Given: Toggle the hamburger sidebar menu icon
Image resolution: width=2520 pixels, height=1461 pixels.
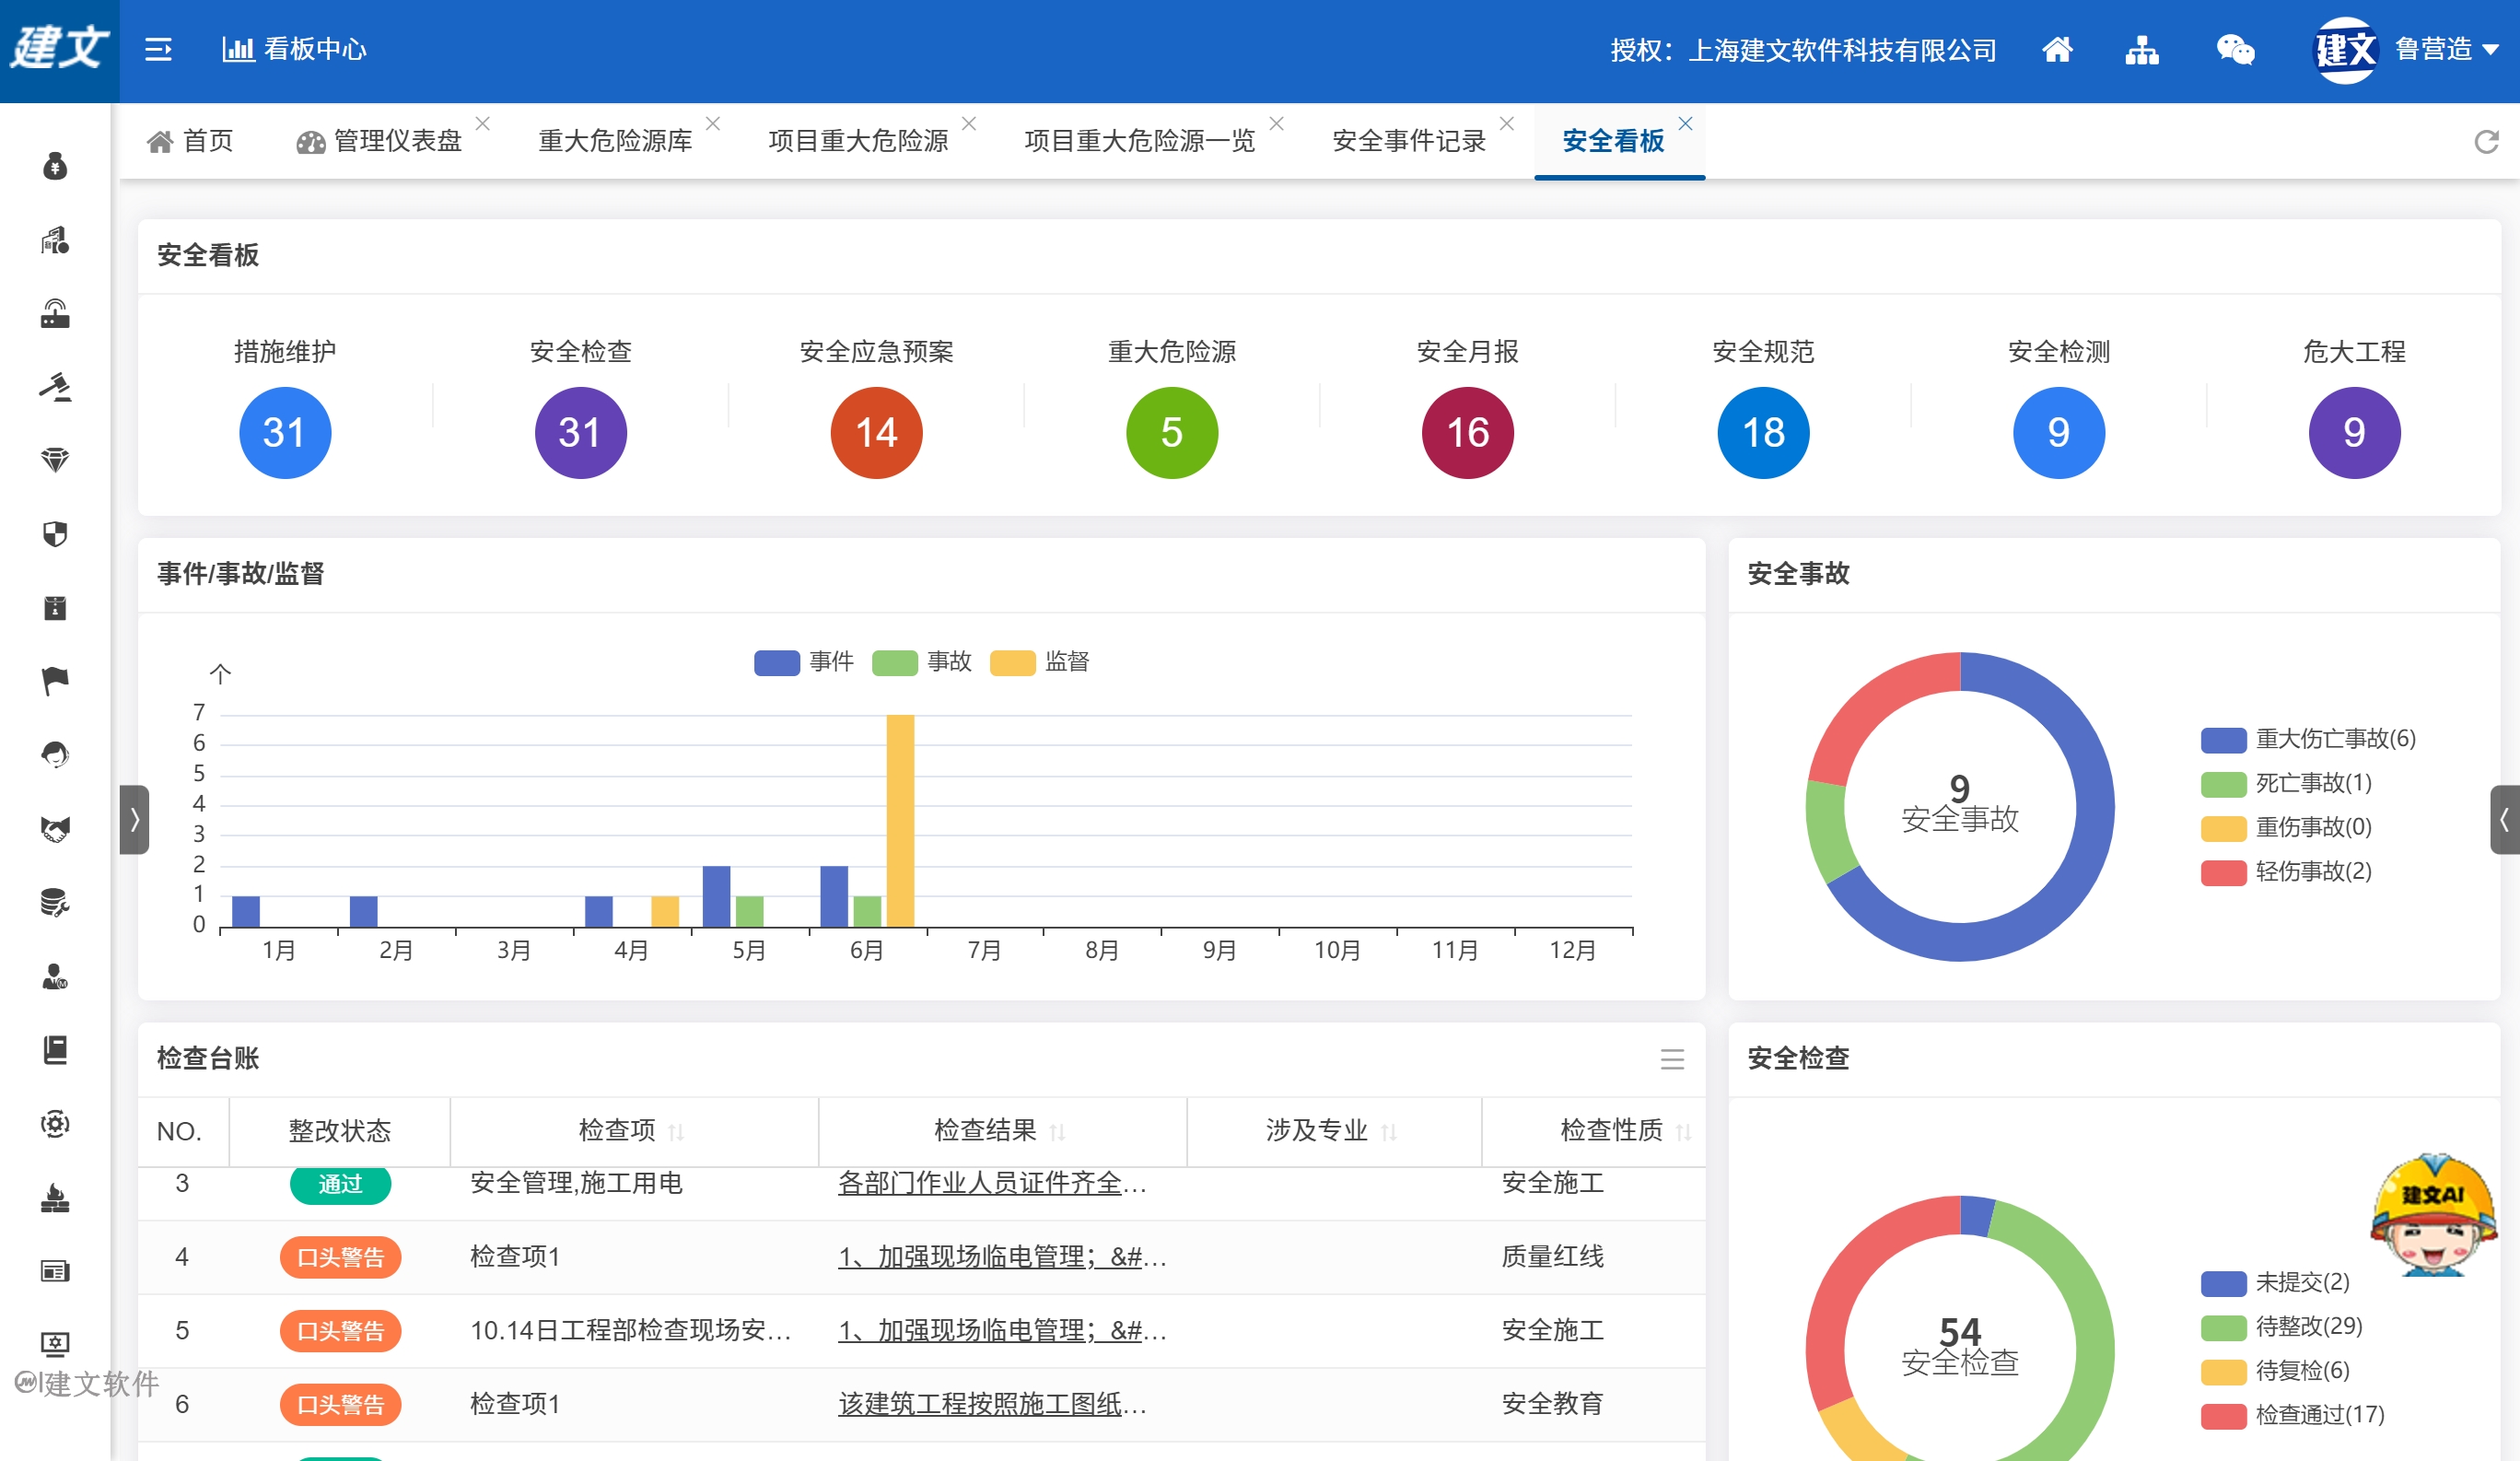Looking at the screenshot, I should [x=158, y=49].
